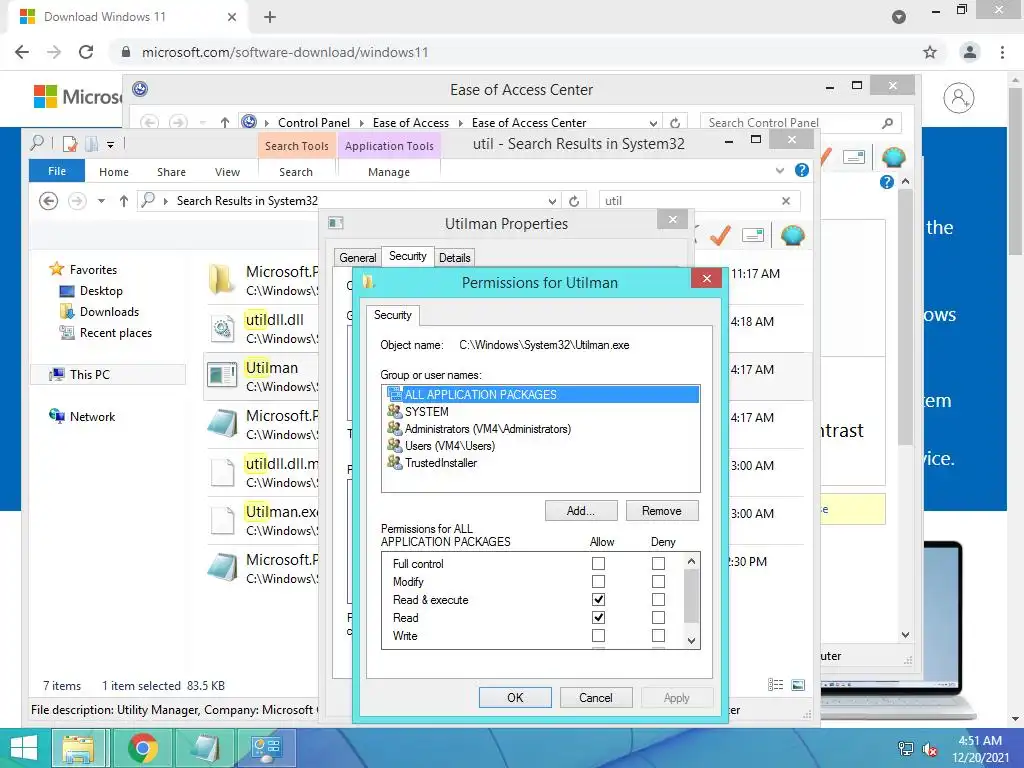Cancel the Permissions dialog
The width and height of the screenshot is (1024, 768).
[x=596, y=697]
